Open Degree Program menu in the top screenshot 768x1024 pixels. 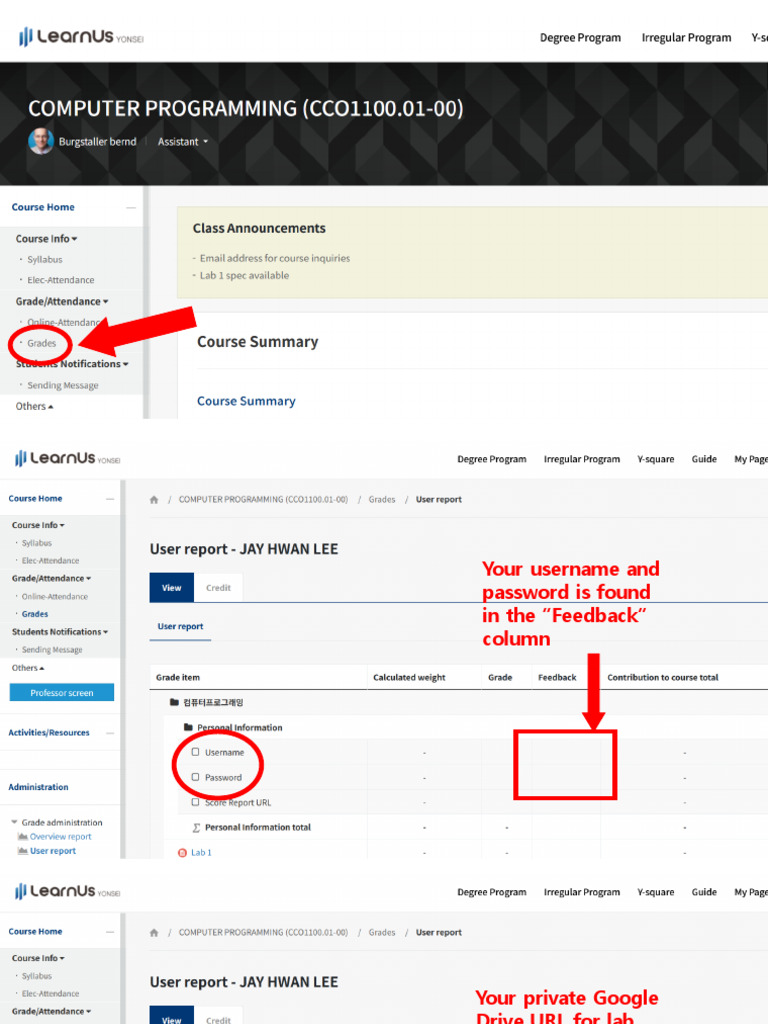click(580, 38)
